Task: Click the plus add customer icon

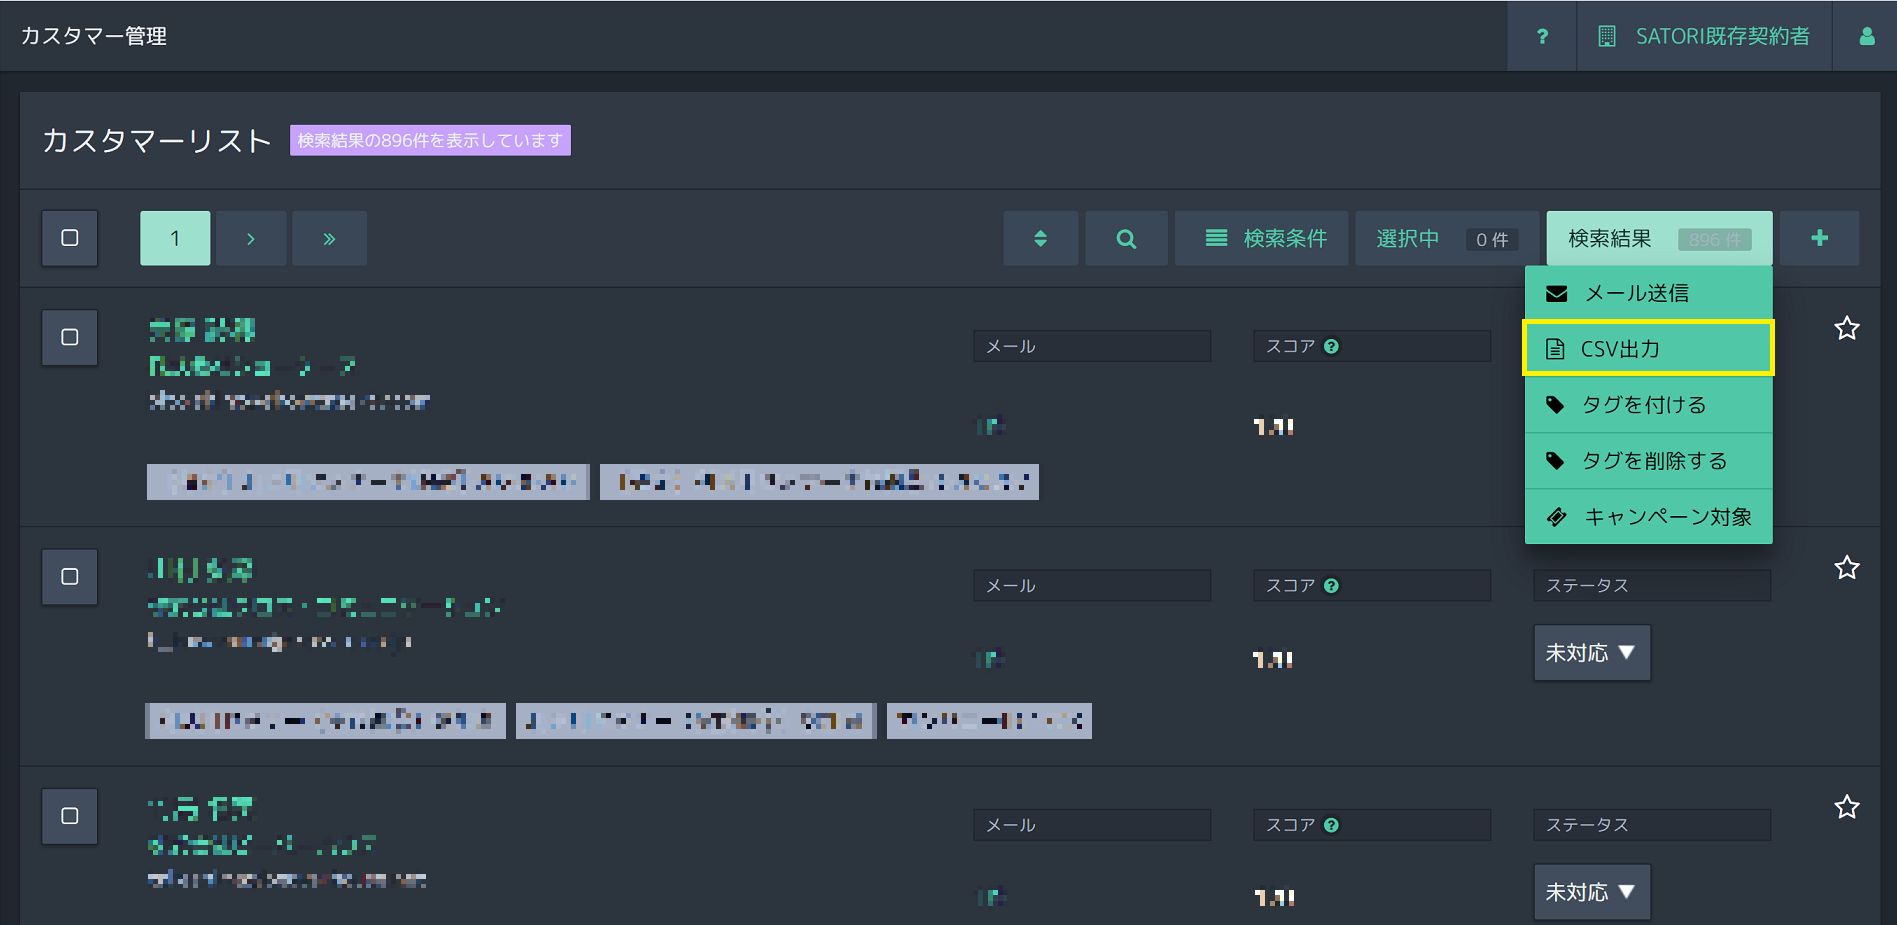Action: click(1819, 238)
